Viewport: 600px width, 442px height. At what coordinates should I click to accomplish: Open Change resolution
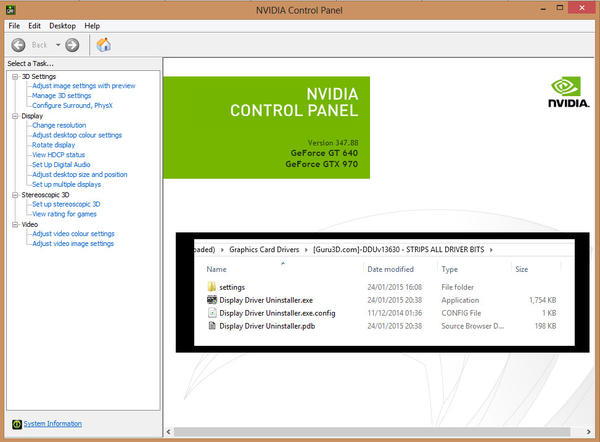[59, 125]
